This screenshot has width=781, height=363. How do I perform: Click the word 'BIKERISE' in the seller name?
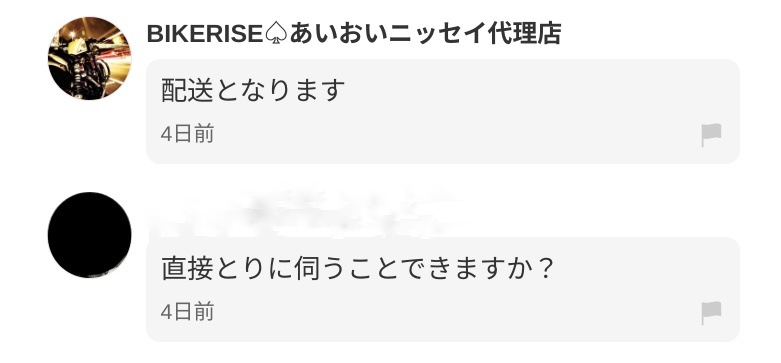click(x=205, y=34)
